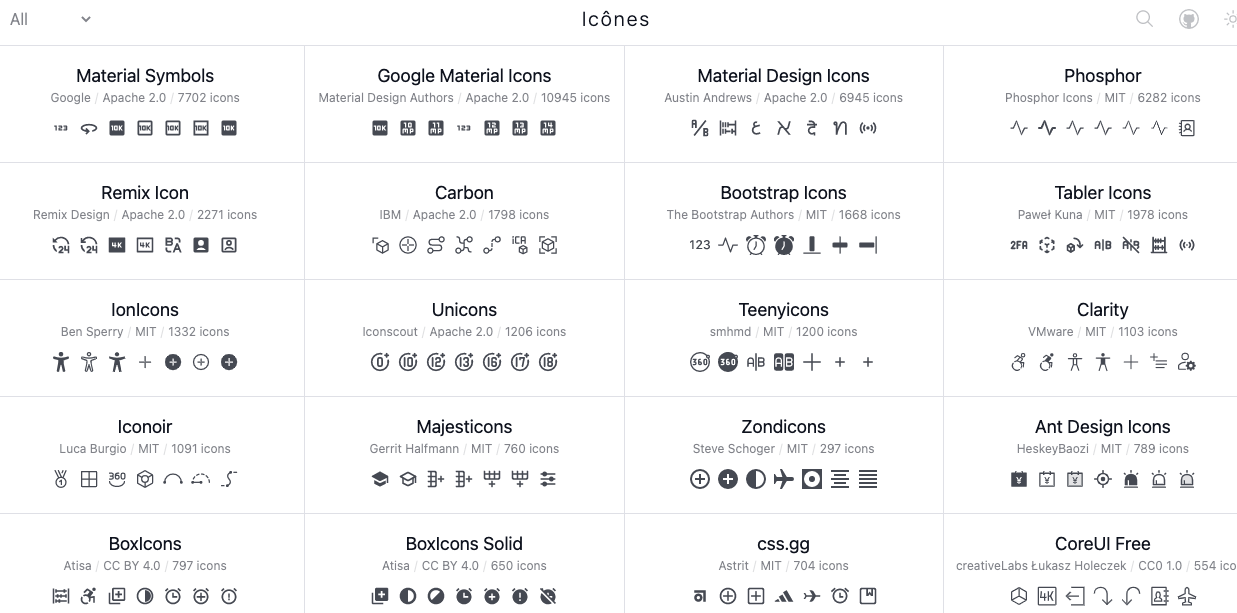The width and height of the screenshot is (1237, 613).
Task: Click the airplane icon in Zondicons
Action: pos(784,480)
